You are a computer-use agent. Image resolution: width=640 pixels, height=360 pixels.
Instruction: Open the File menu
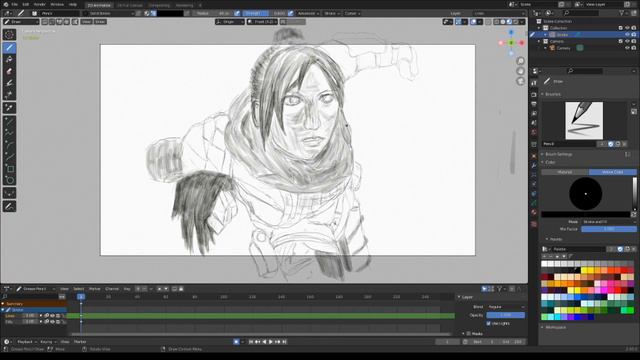tap(15, 4)
